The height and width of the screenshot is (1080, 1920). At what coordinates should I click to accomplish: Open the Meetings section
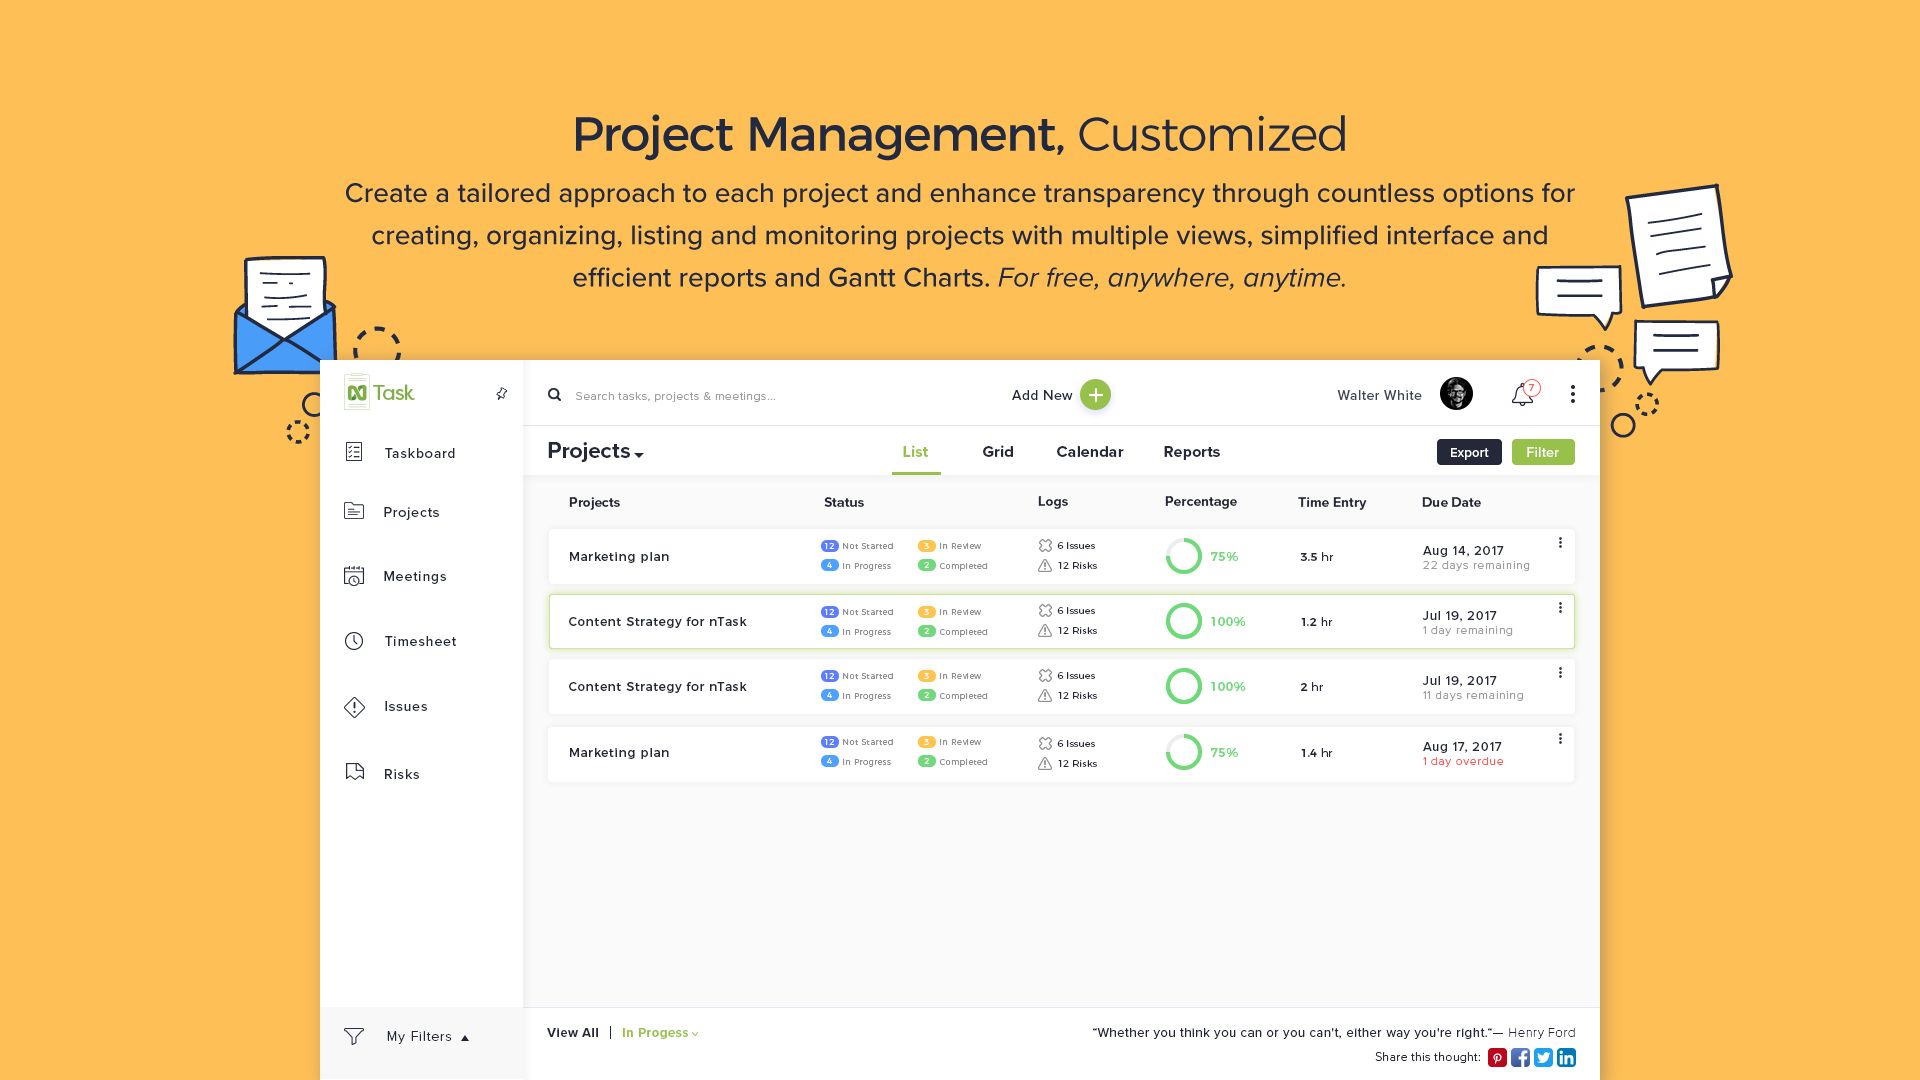(355, 576)
